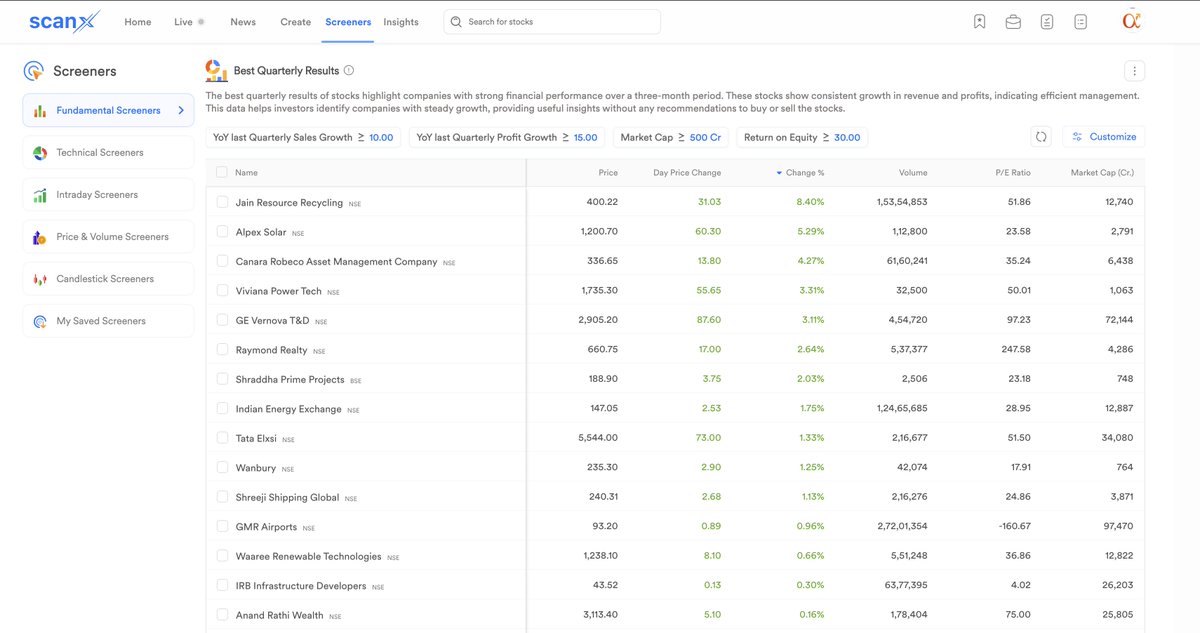Open the three-dot more options menu

[x=1134, y=71]
